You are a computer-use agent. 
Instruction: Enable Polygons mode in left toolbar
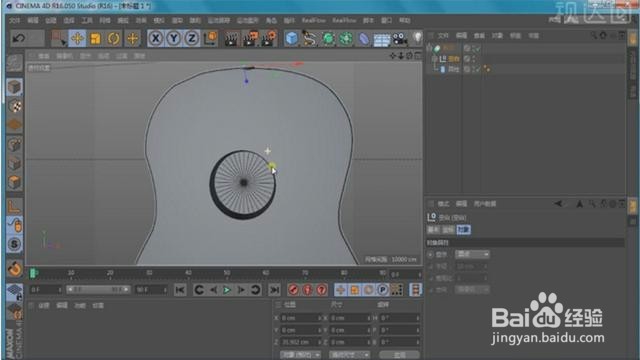pos(14,182)
